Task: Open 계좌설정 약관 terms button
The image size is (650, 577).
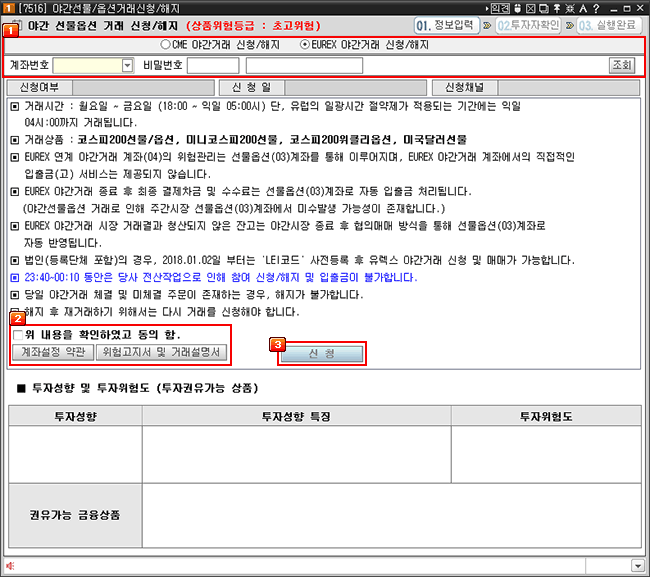Action: [52, 352]
